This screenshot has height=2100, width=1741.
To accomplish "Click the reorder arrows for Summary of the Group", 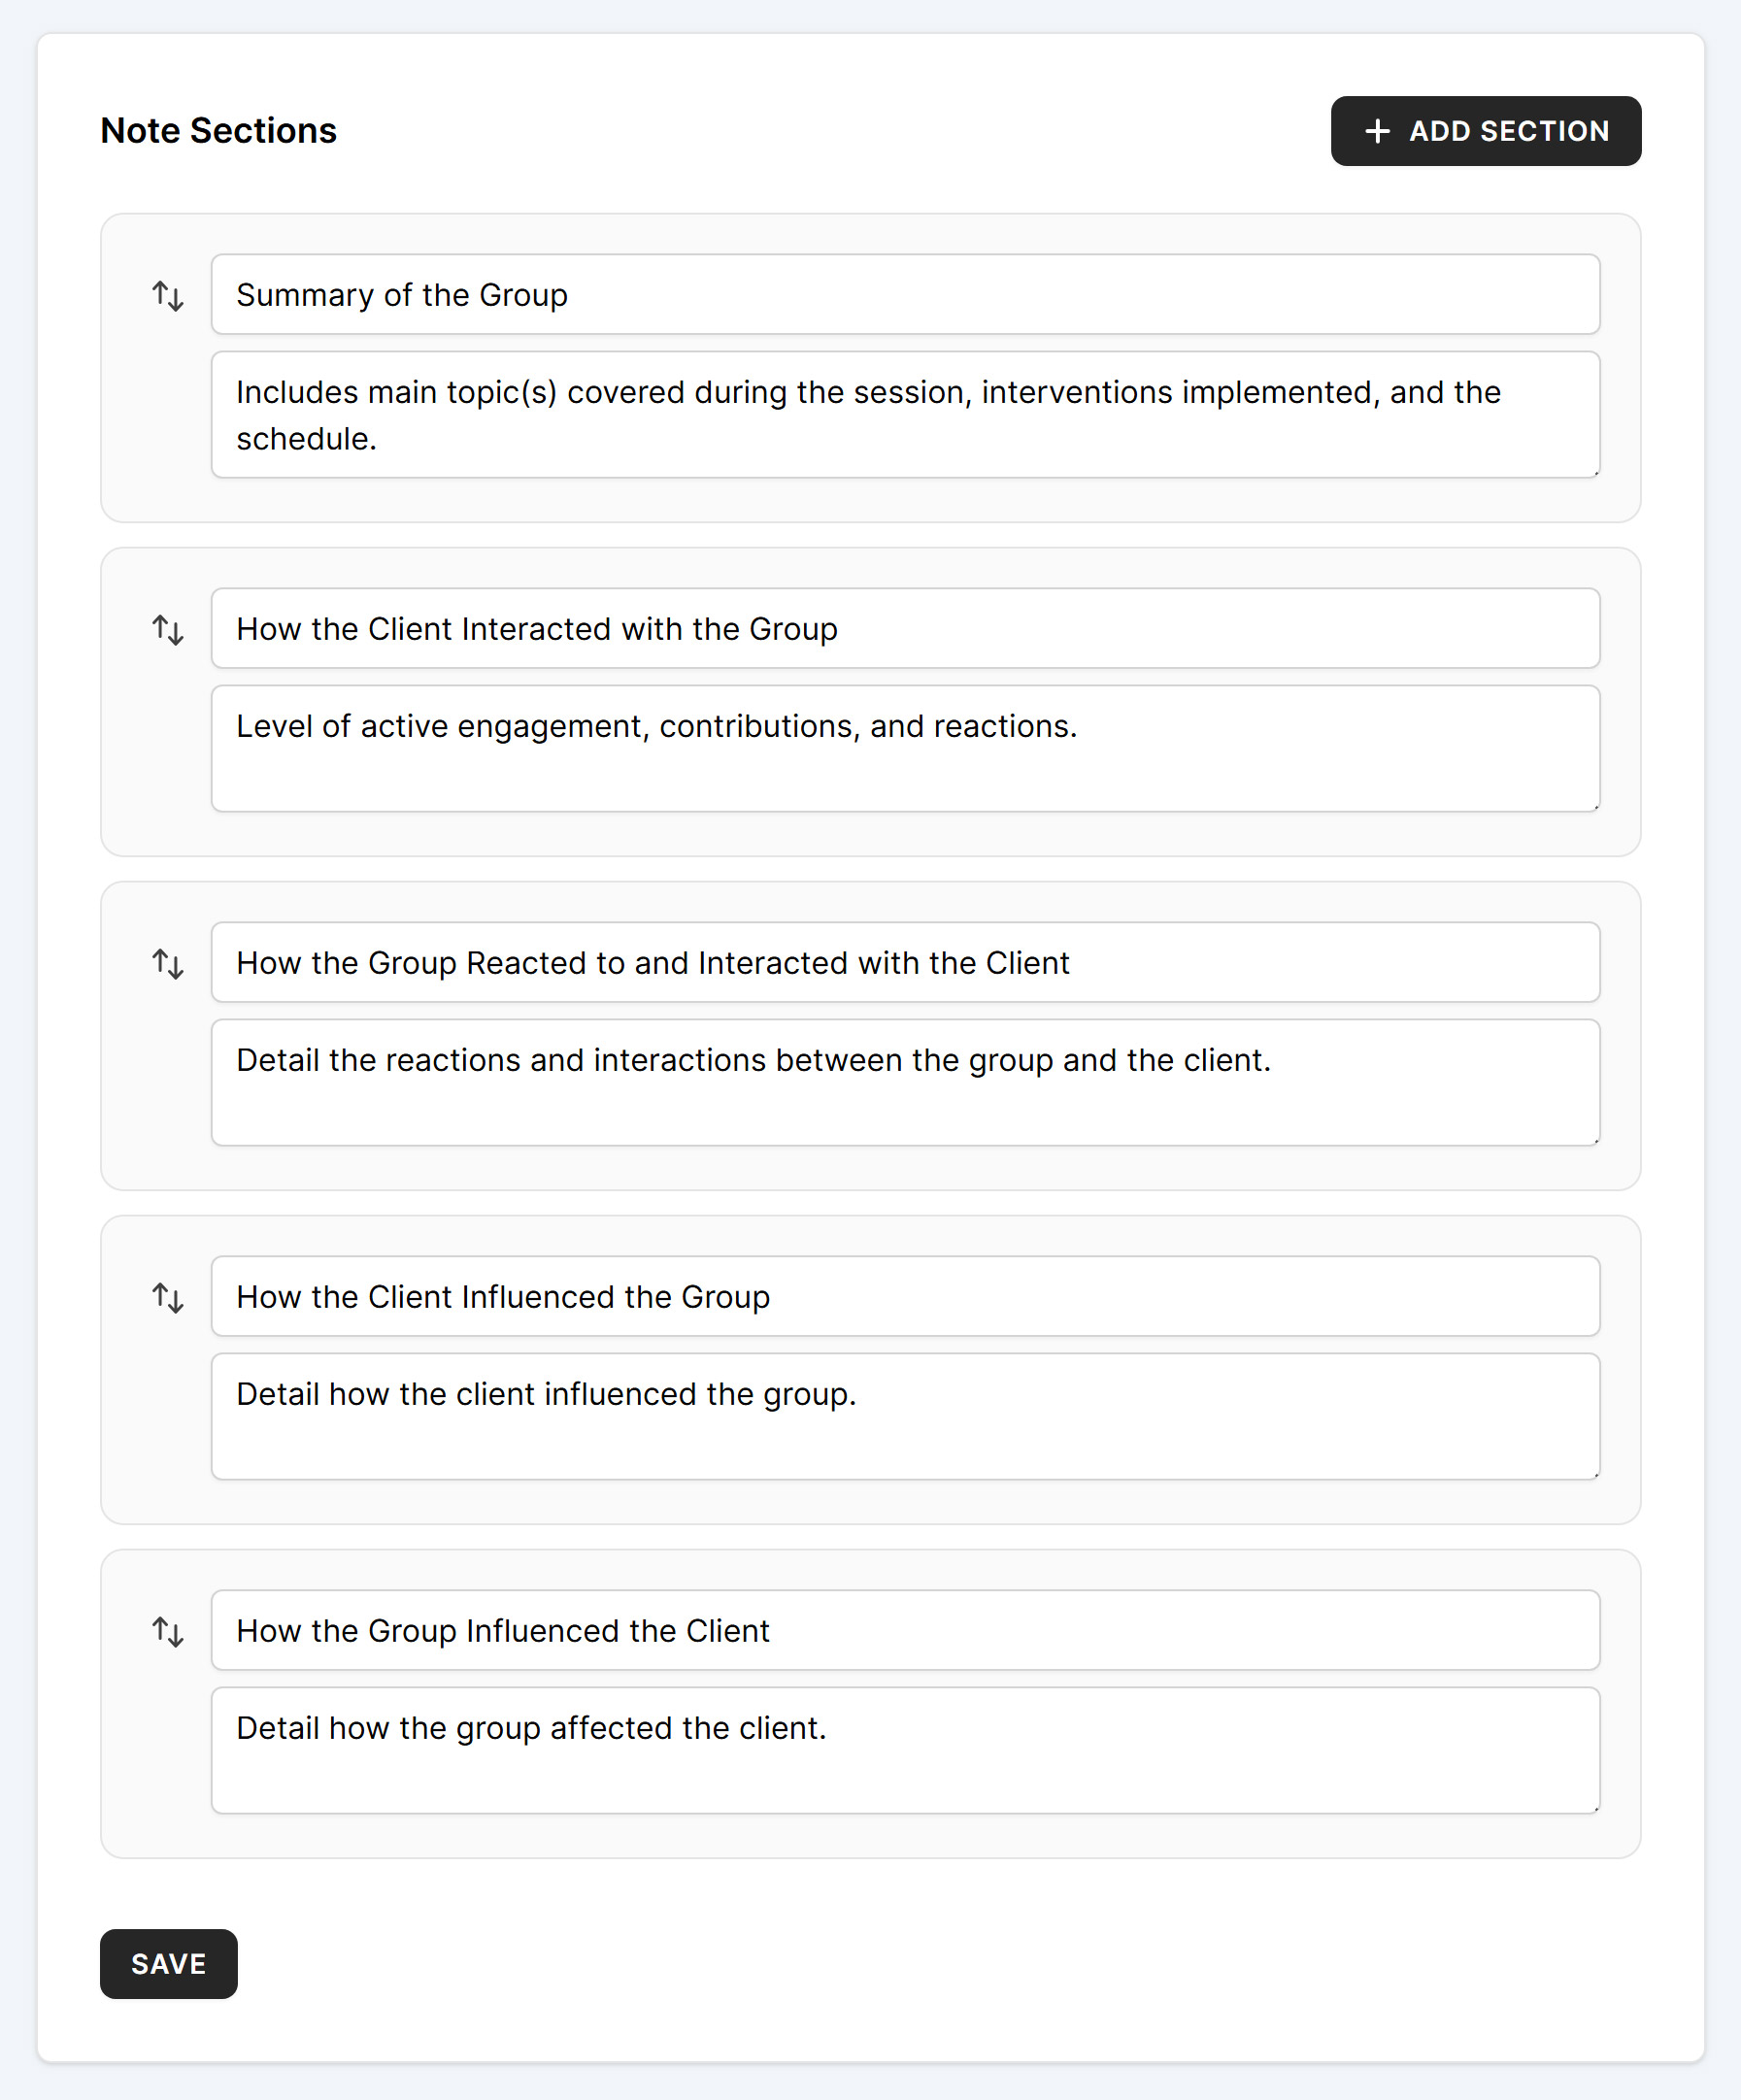I will pyautogui.click(x=167, y=296).
